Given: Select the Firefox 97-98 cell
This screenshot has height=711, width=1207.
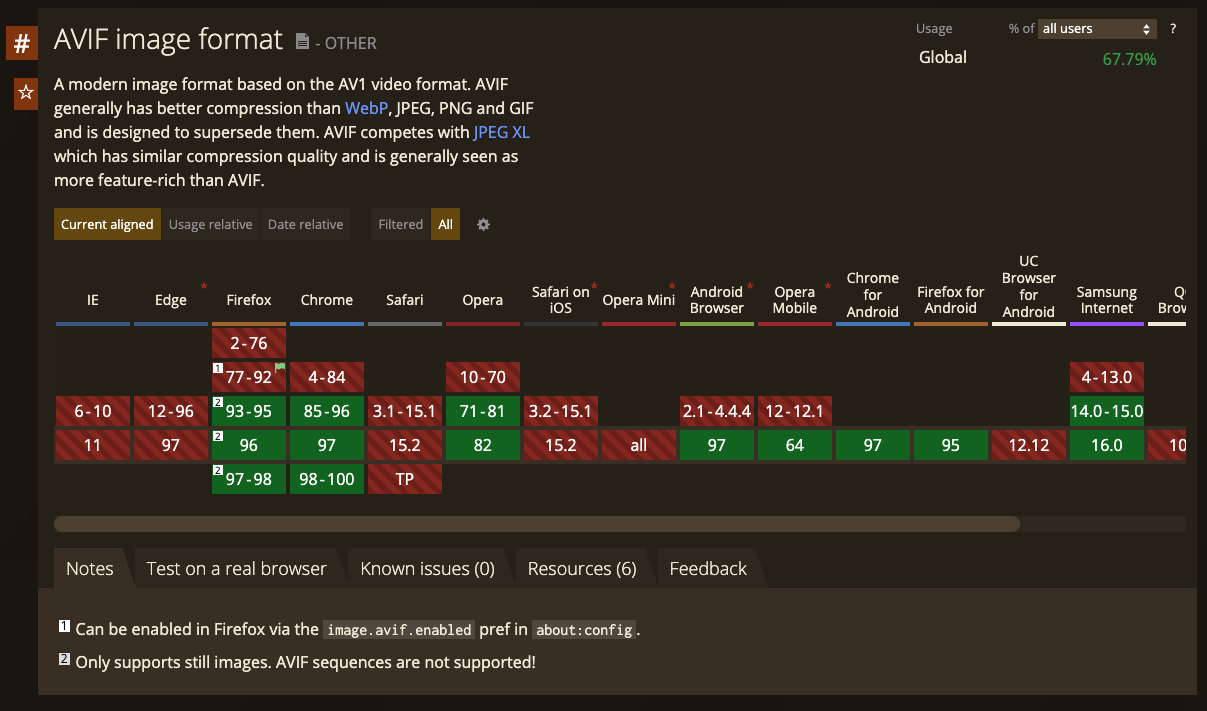Looking at the screenshot, I should pyautogui.click(x=249, y=479).
